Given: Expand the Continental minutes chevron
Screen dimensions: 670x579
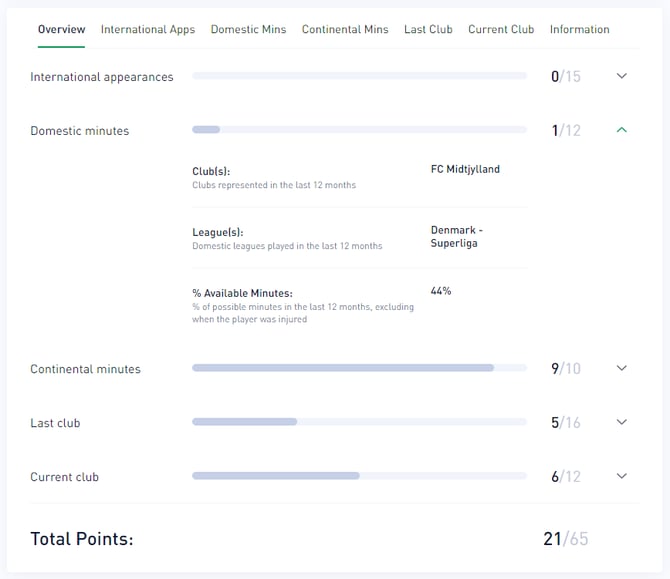Looking at the screenshot, I should coord(621,368).
